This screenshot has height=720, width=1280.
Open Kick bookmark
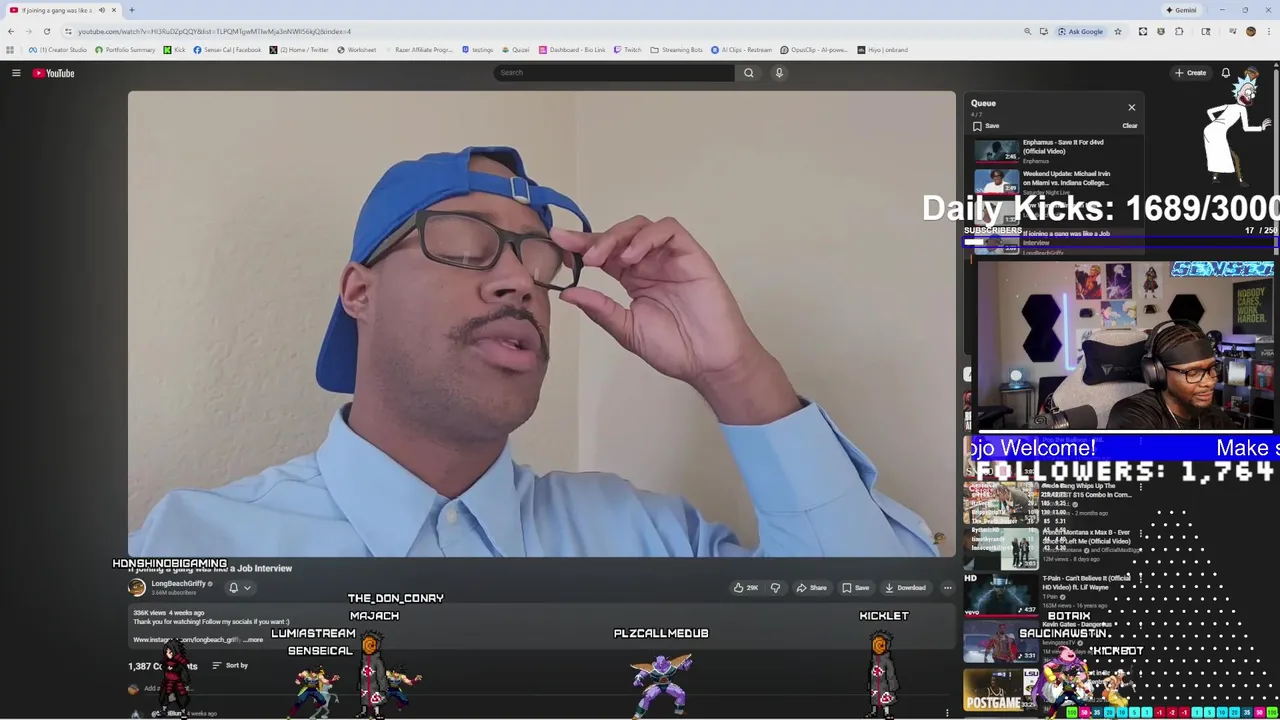[x=175, y=50]
